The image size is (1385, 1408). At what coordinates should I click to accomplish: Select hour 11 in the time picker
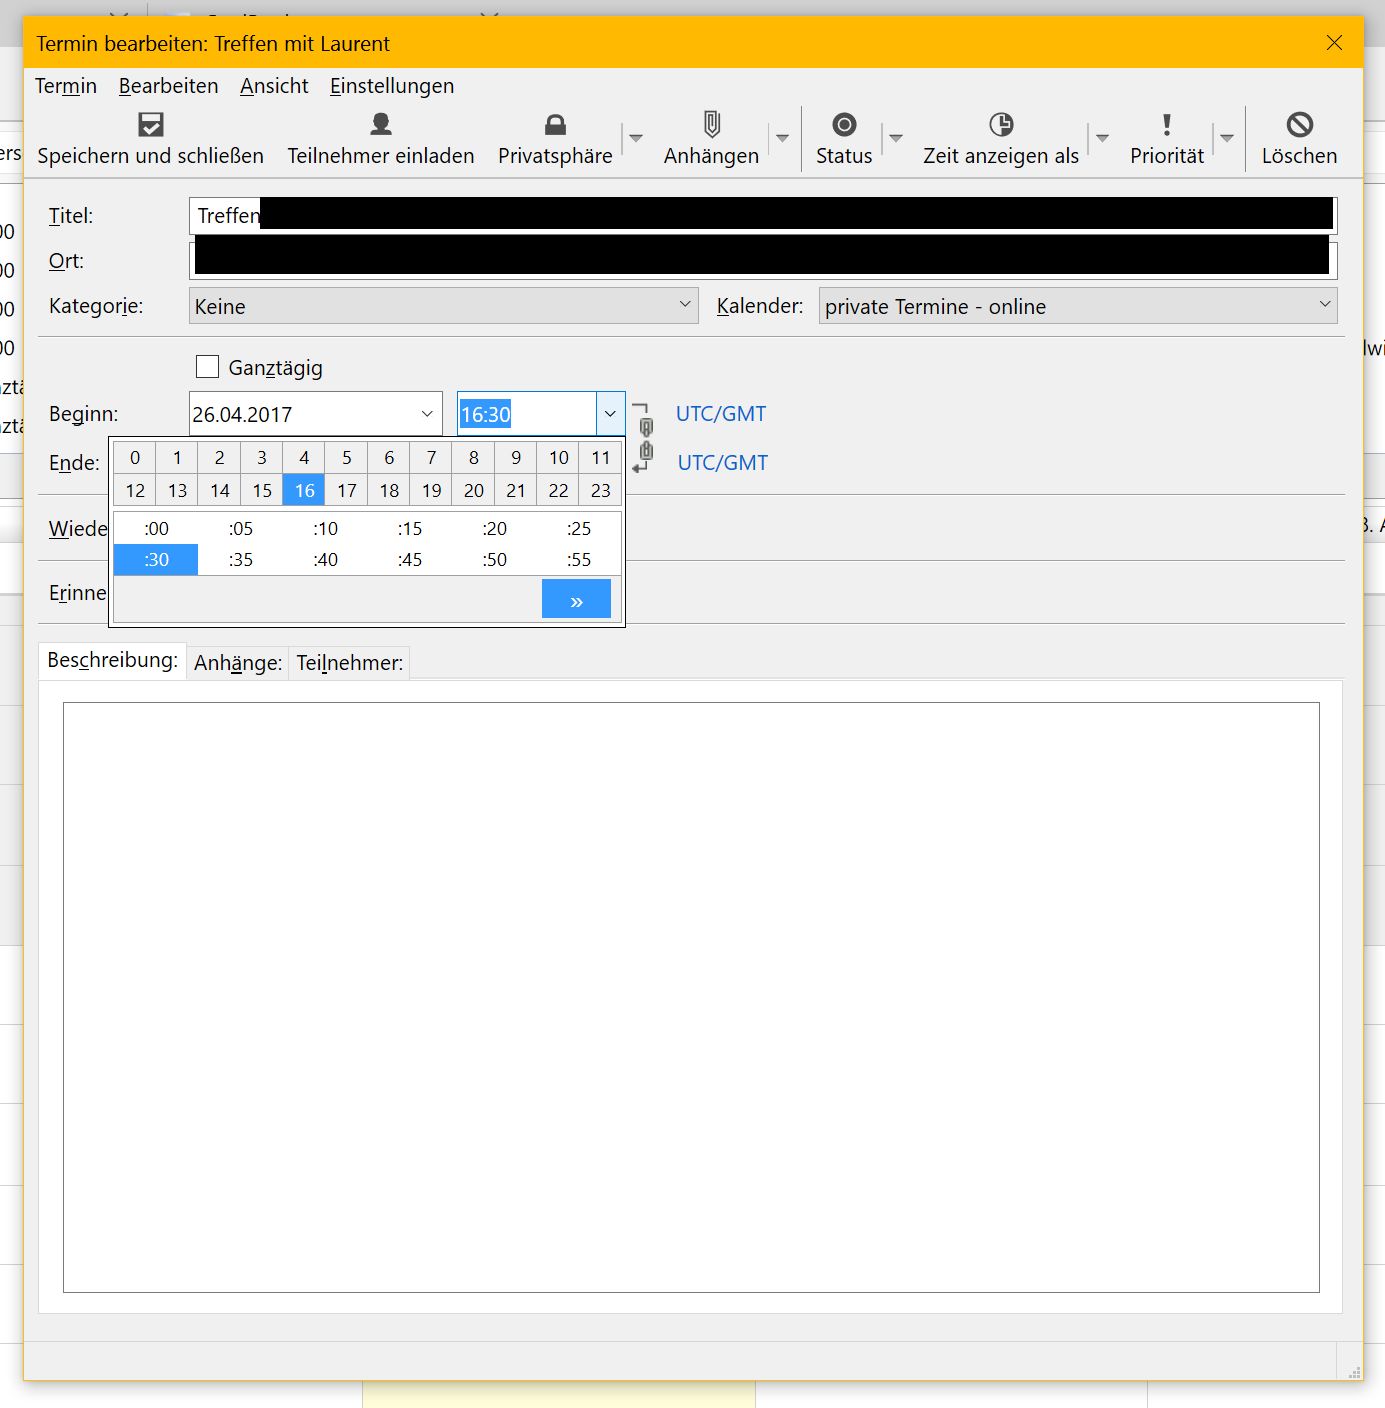(600, 458)
